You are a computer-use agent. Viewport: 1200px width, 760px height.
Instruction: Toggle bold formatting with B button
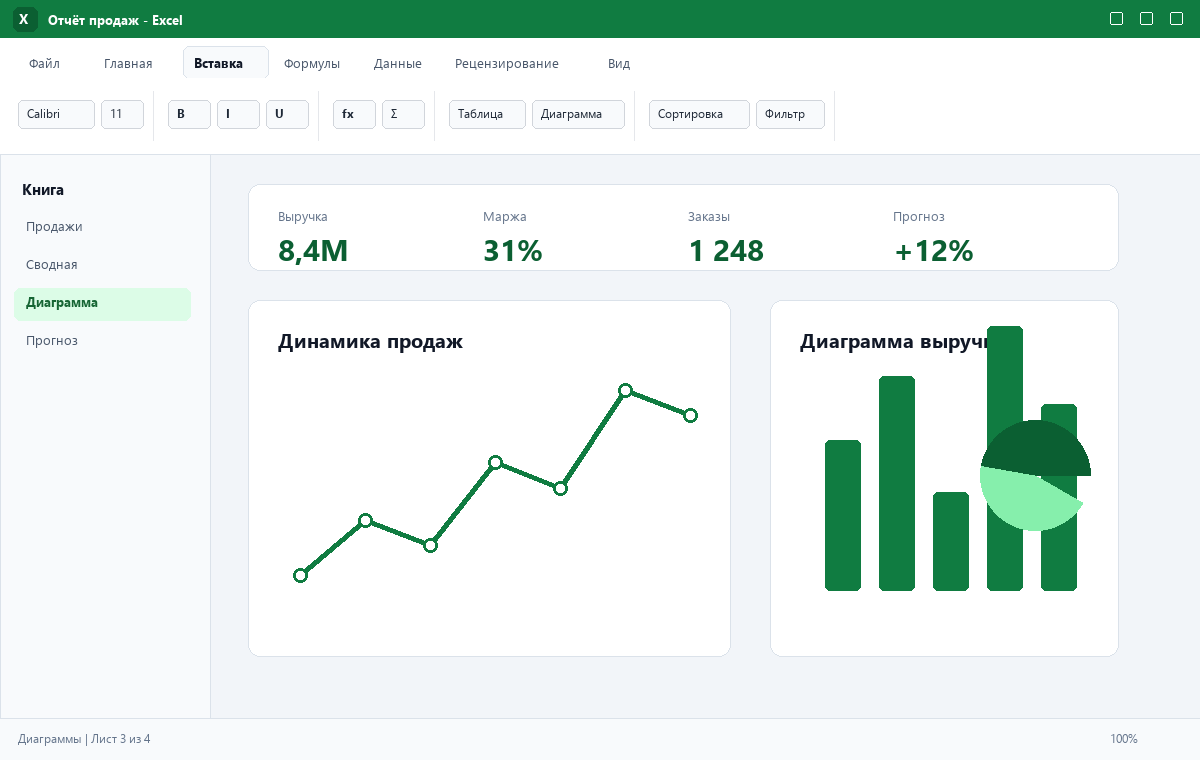tap(189, 114)
